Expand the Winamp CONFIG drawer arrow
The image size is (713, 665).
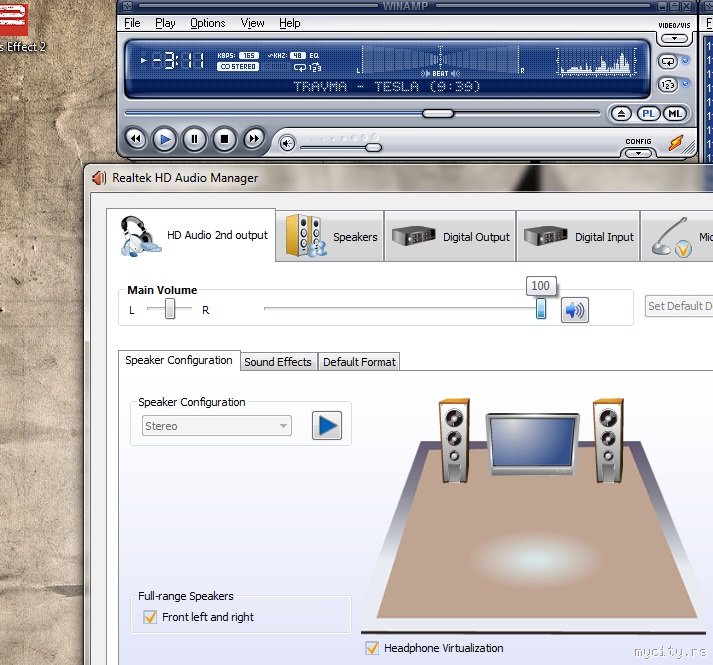click(638, 153)
